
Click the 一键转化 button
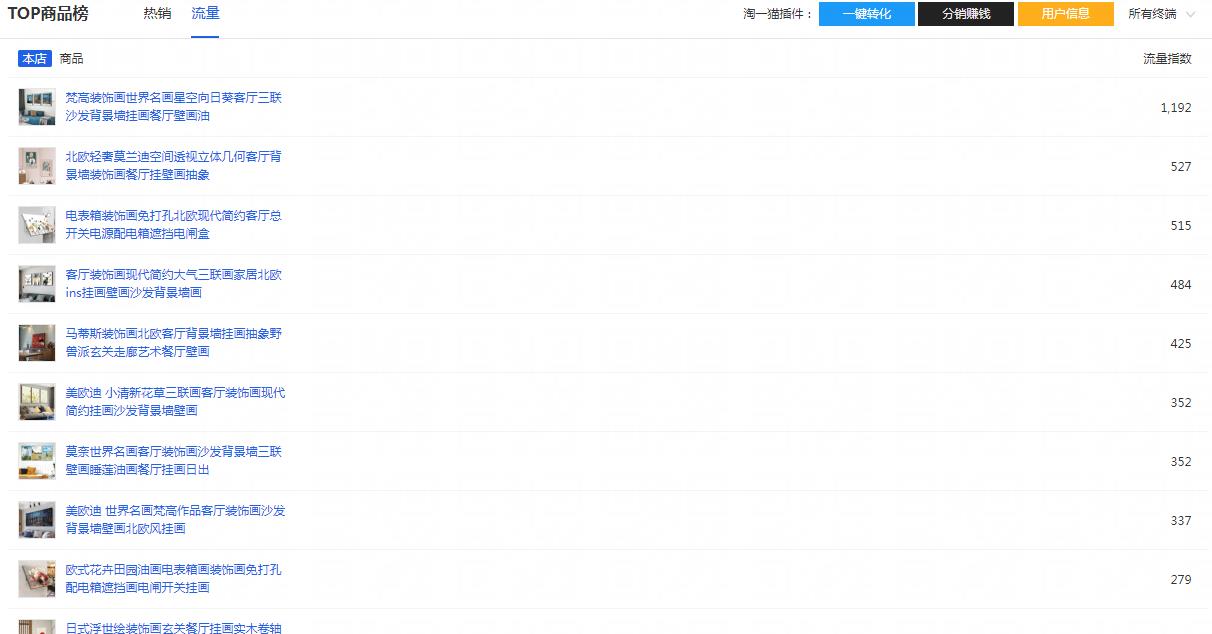pyautogui.click(x=866, y=14)
